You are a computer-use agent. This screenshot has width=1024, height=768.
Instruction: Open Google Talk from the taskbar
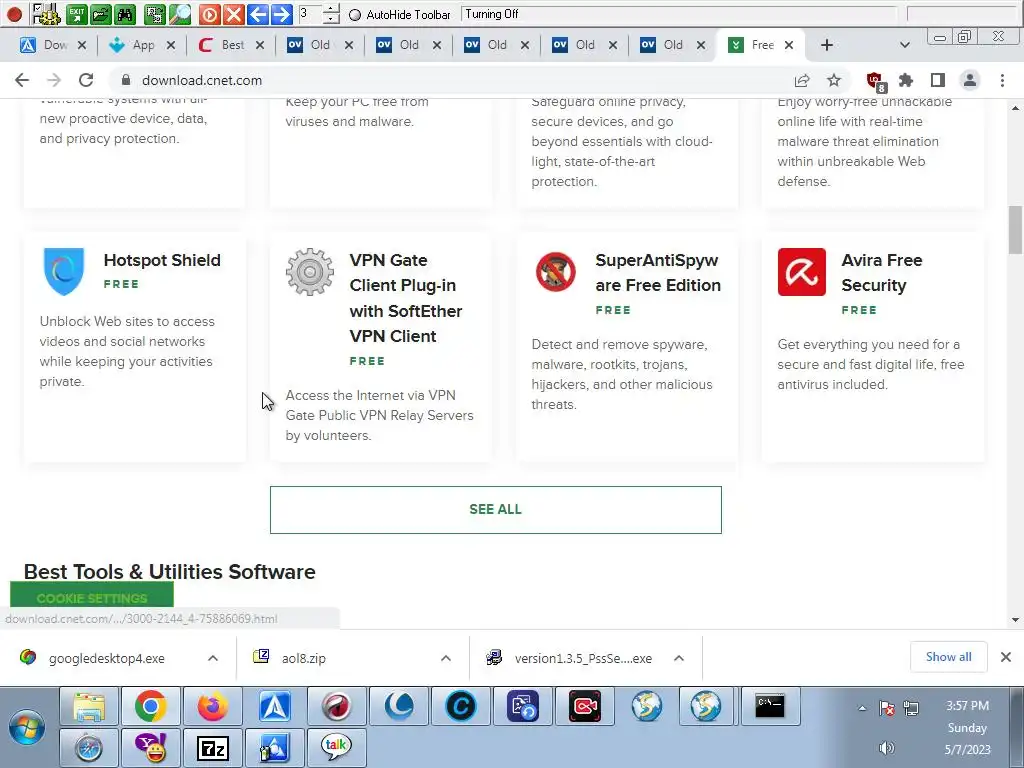336,748
